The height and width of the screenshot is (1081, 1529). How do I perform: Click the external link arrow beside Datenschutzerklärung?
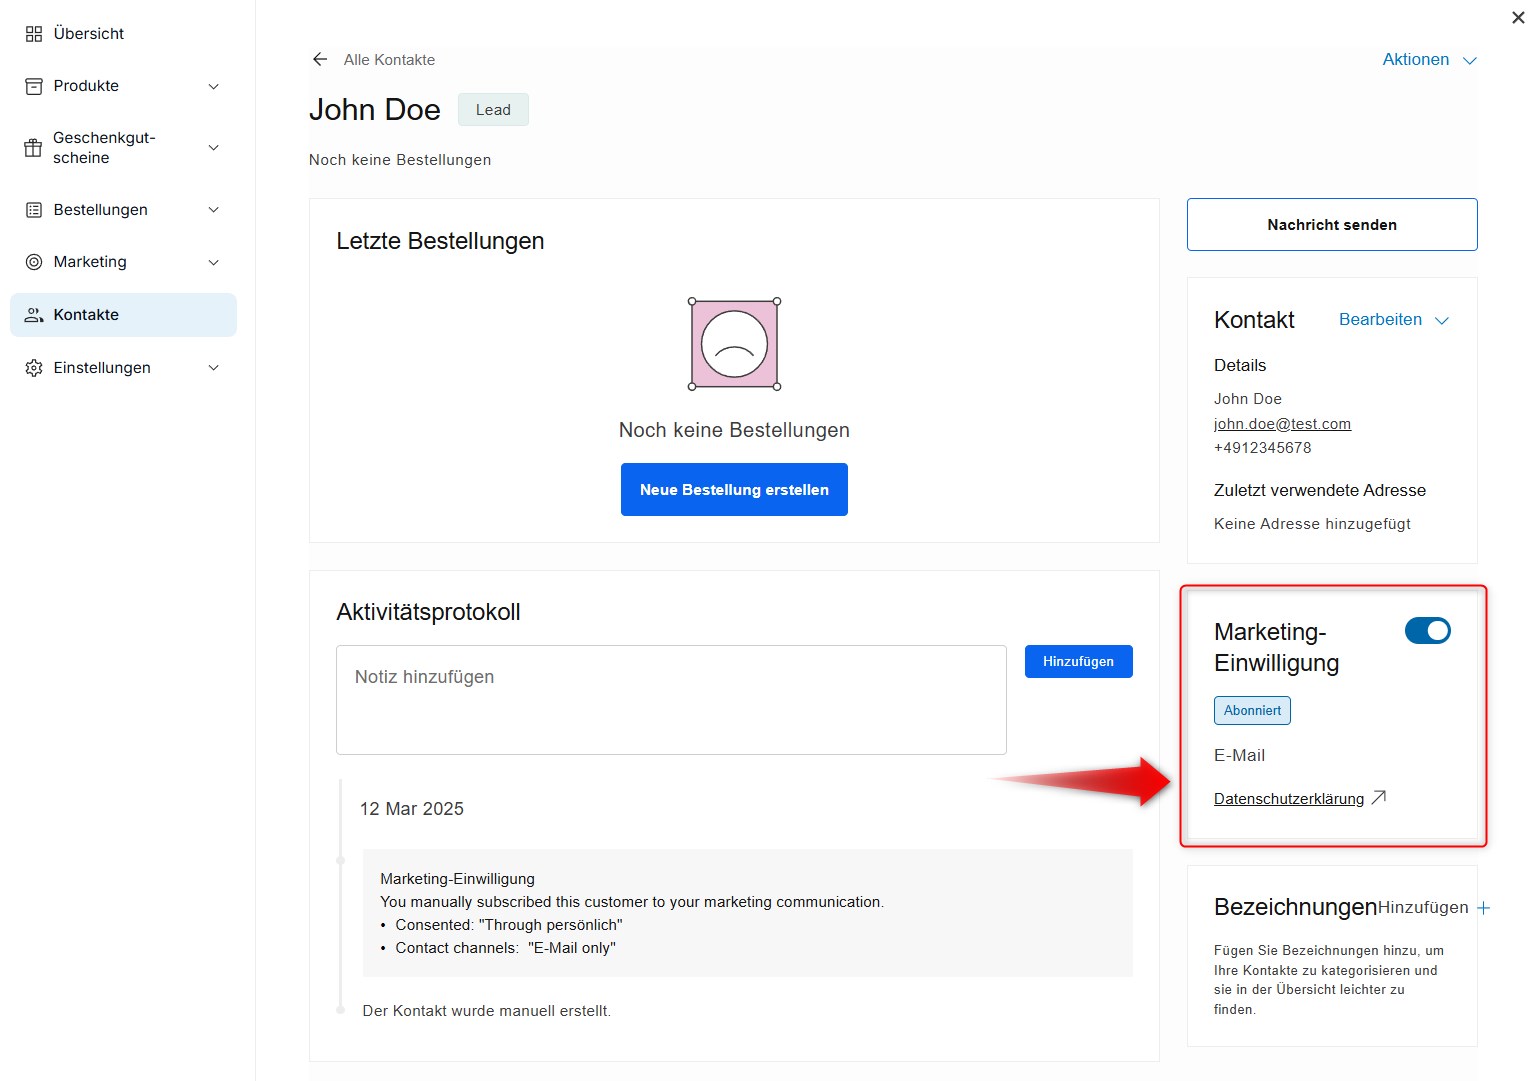pos(1379,798)
